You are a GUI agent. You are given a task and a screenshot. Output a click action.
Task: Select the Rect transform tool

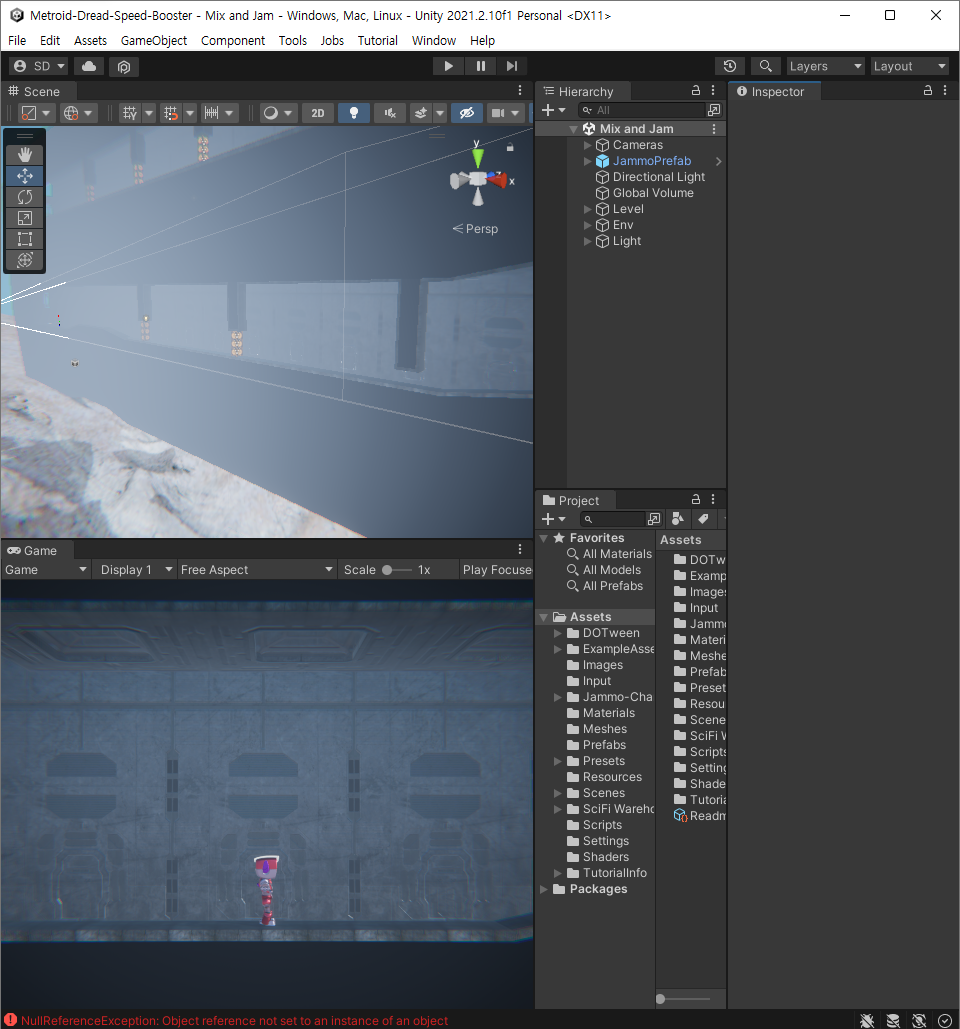(x=25, y=239)
